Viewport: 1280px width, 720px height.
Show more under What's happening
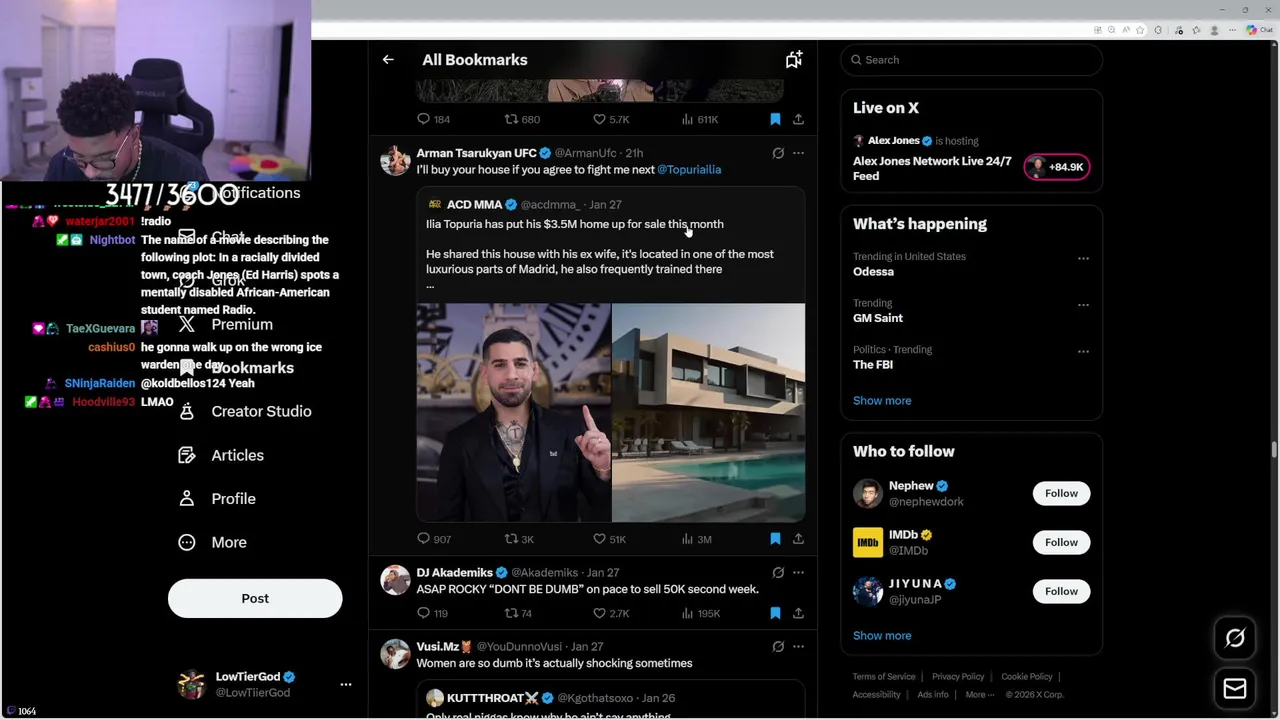[882, 400]
